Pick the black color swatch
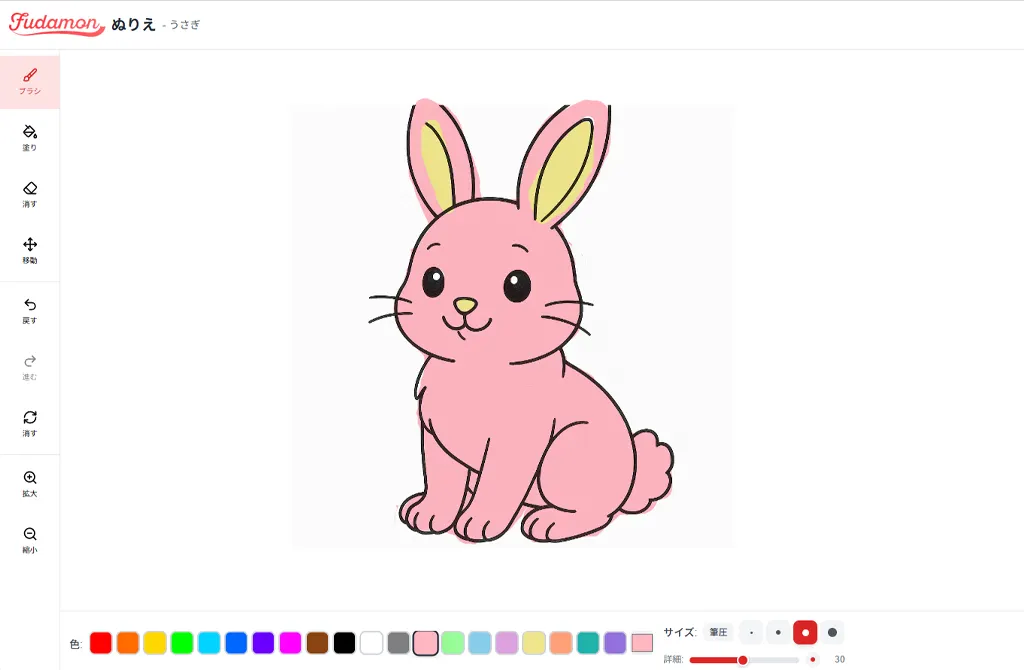The width and height of the screenshot is (1024, 670). (343, 643)
